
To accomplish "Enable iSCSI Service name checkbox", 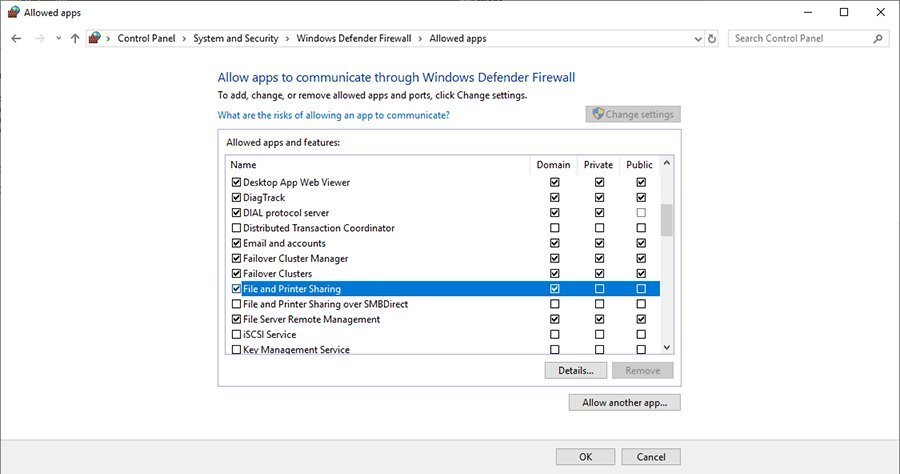I will pyautogui.click(x=236, y=334).
